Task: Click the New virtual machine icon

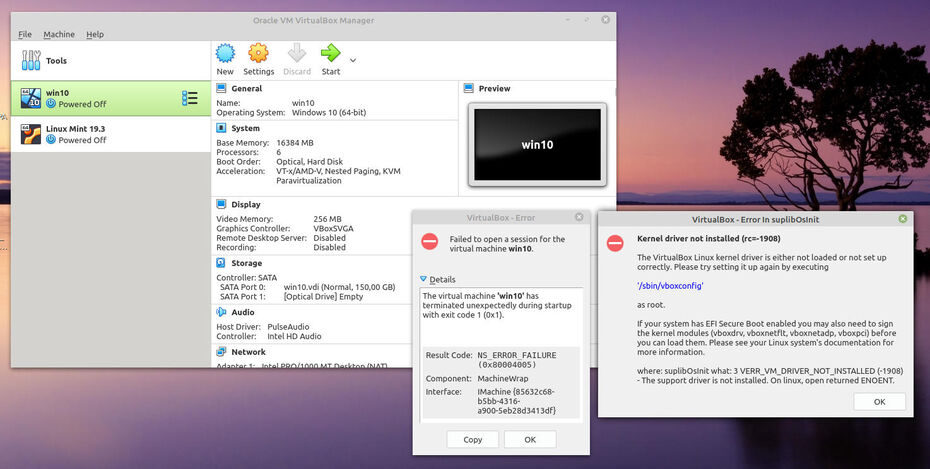Action: tap(225, 54)
